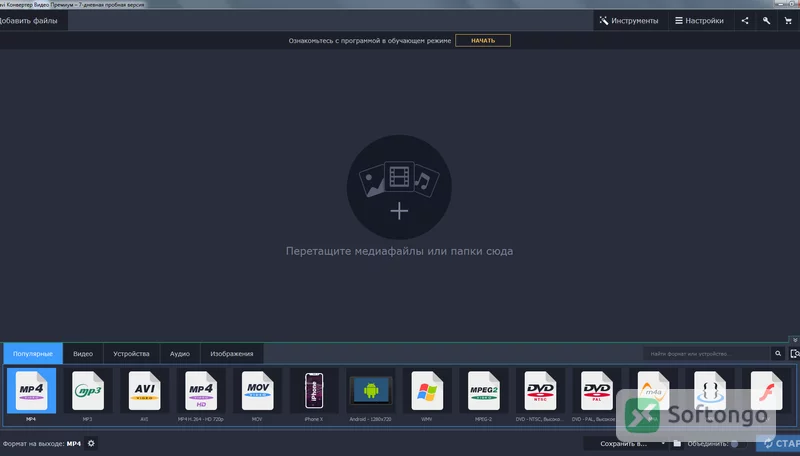Image resolution: width=800 pixels, height=456 pixels.
Task: Open the output folder icon
Action: click(677, 444)
